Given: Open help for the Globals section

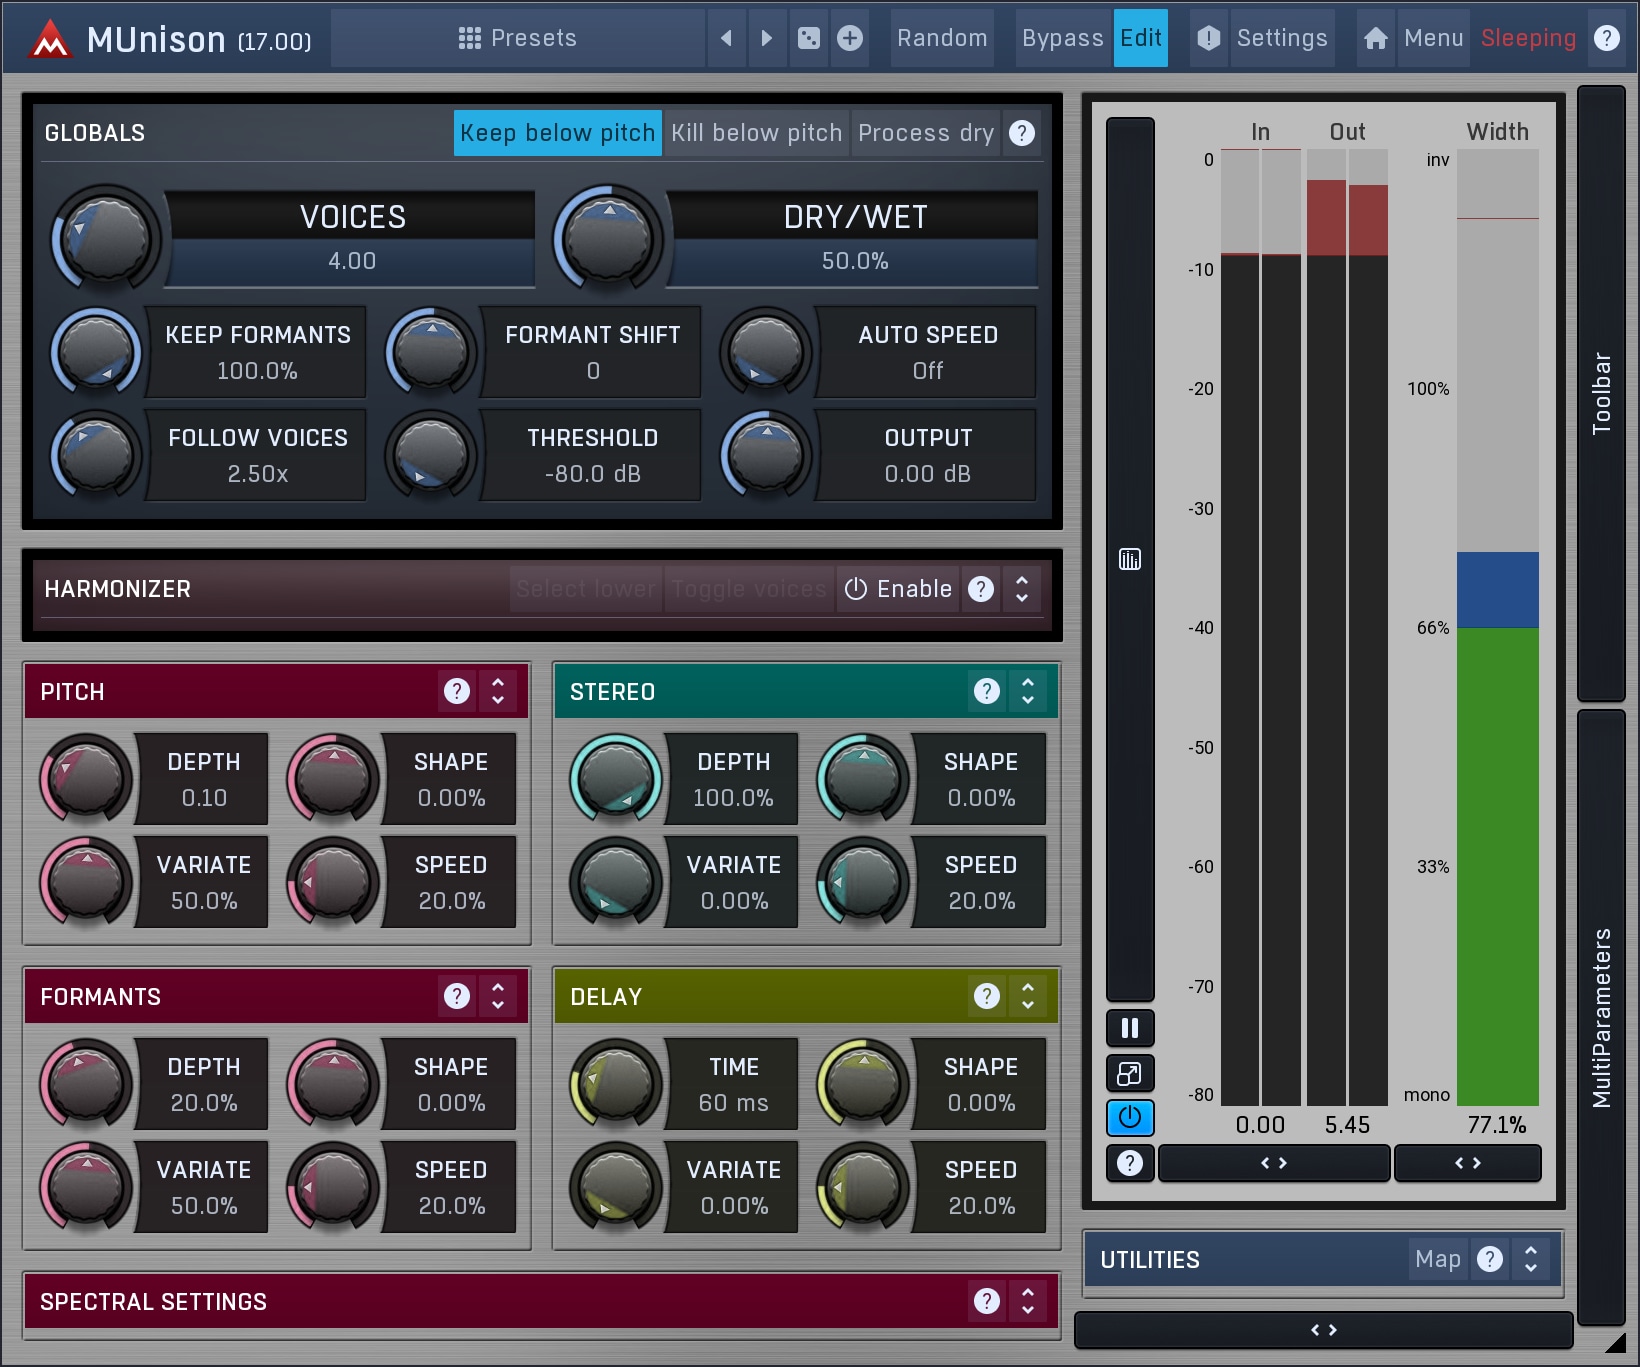Looking at the screenshot, I should pyautogui.click(x=1021, y=133).
